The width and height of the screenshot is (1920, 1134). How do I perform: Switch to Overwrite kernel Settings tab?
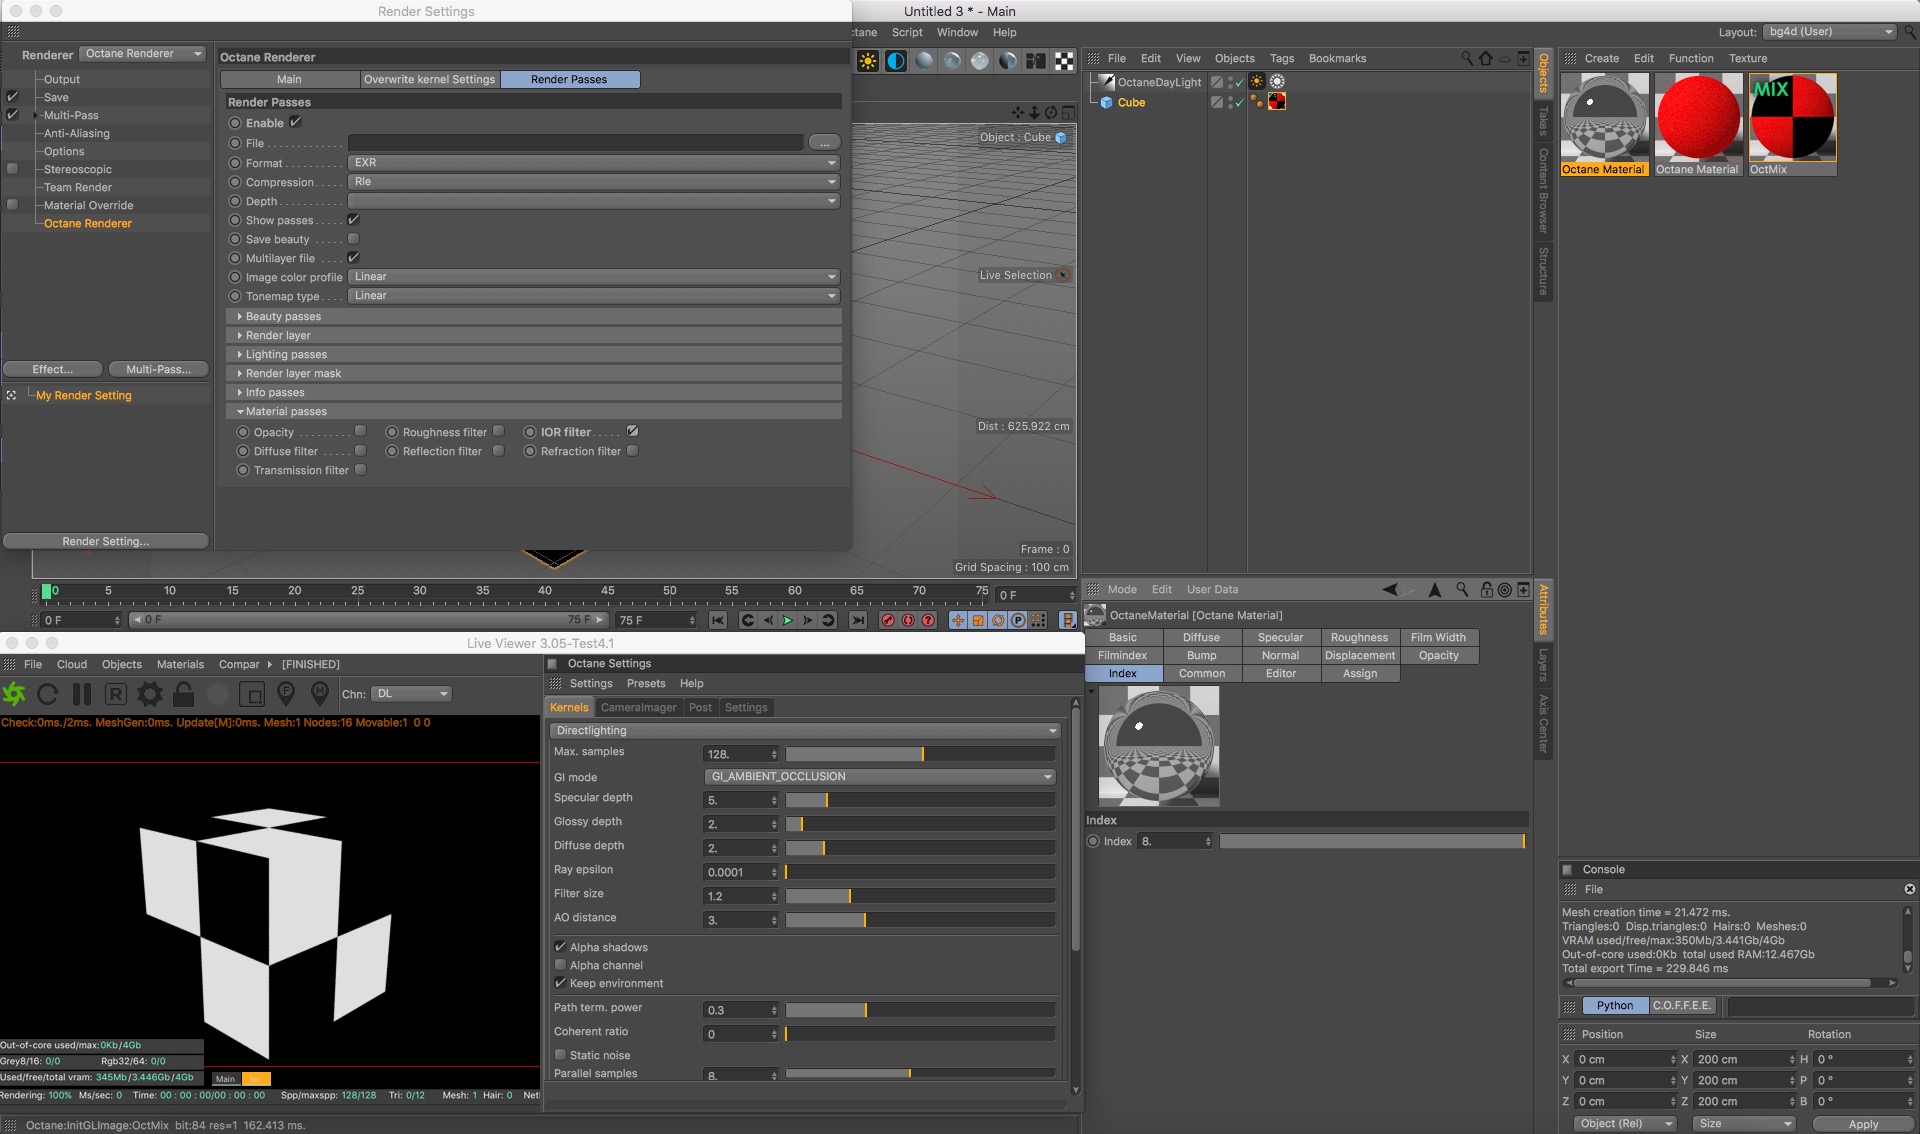(x=429, y=79)
